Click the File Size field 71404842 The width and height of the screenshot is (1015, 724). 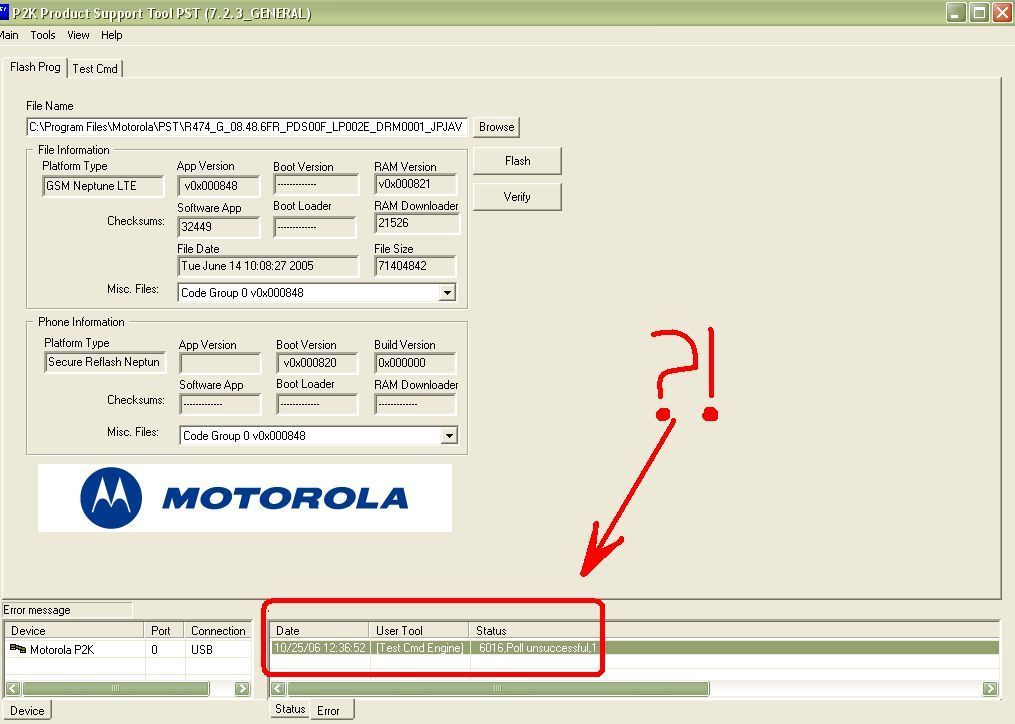click(415, 266)
